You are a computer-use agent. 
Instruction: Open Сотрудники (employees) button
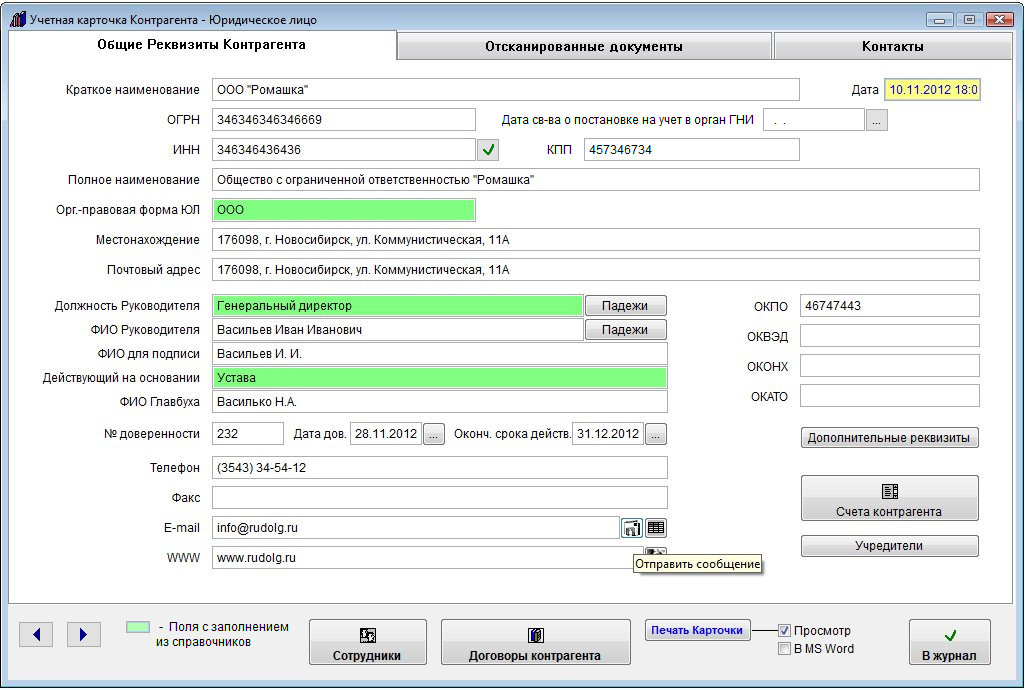[367, 643]
